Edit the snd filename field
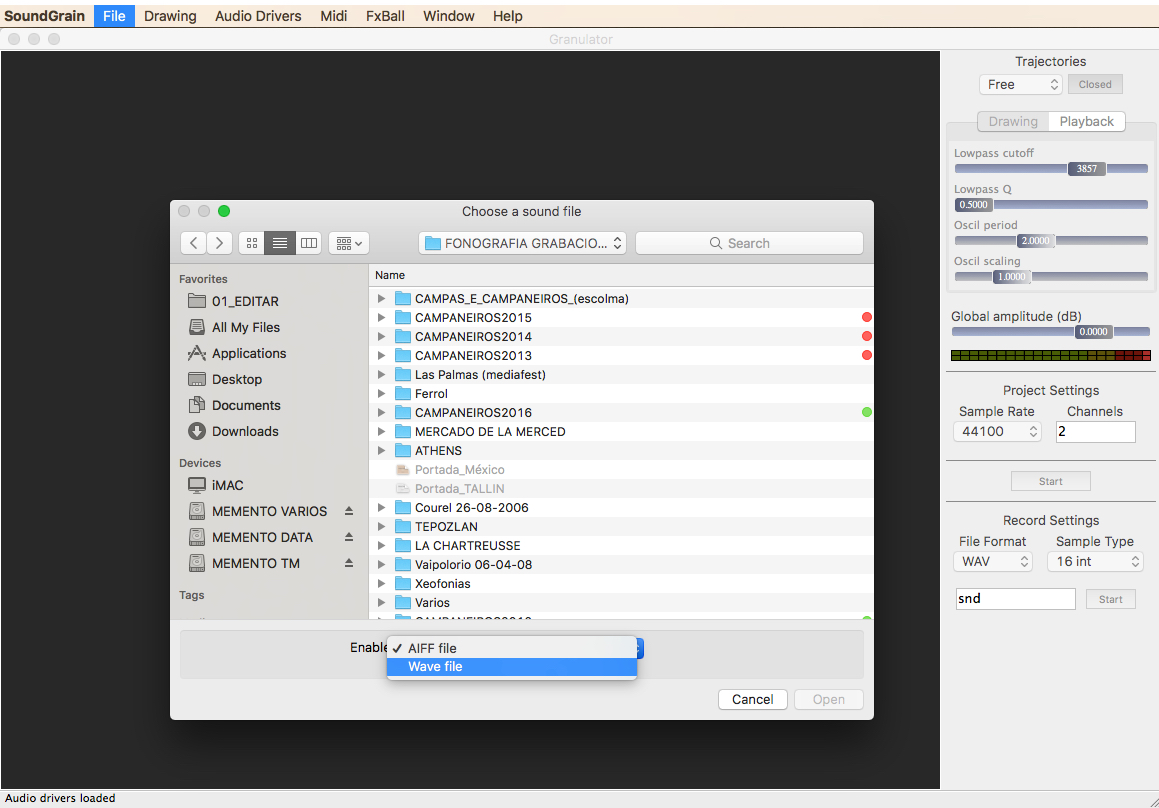The width and height of the screenshot is (1159, 808). (1015, 598)
